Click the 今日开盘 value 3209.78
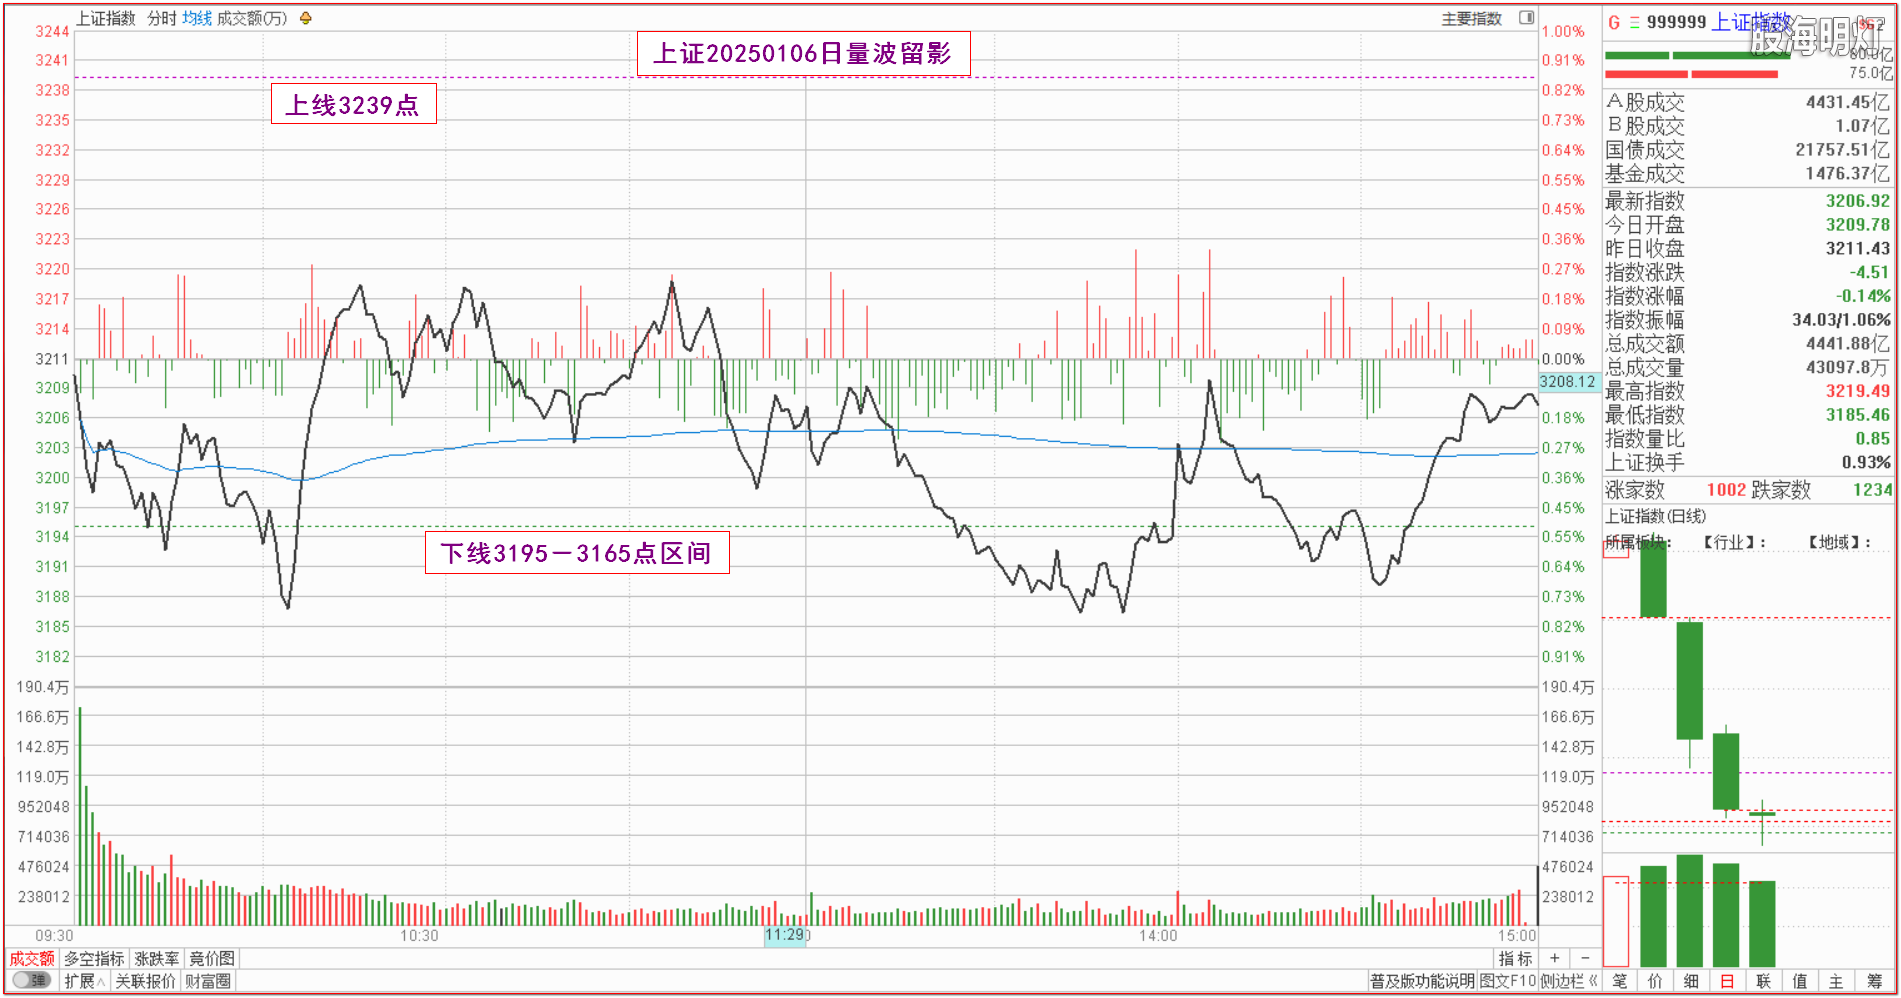1901x998 pixels. pyautogui.click(x=1858, y=225)
